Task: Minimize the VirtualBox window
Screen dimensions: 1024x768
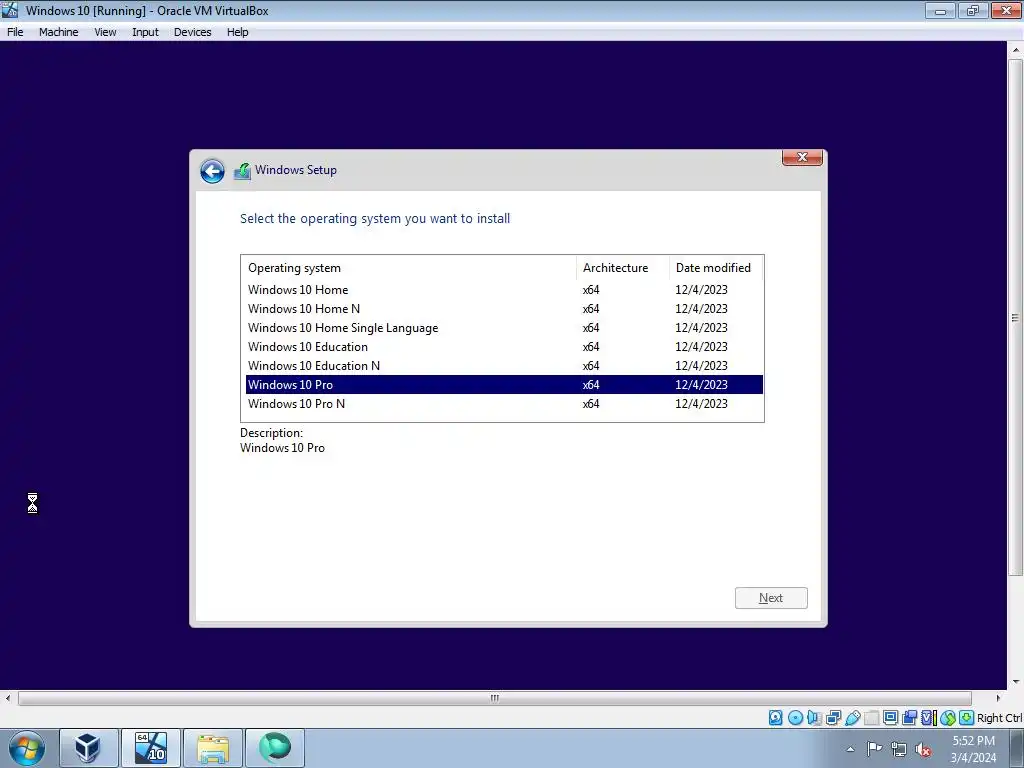Action: pos(940,10)
